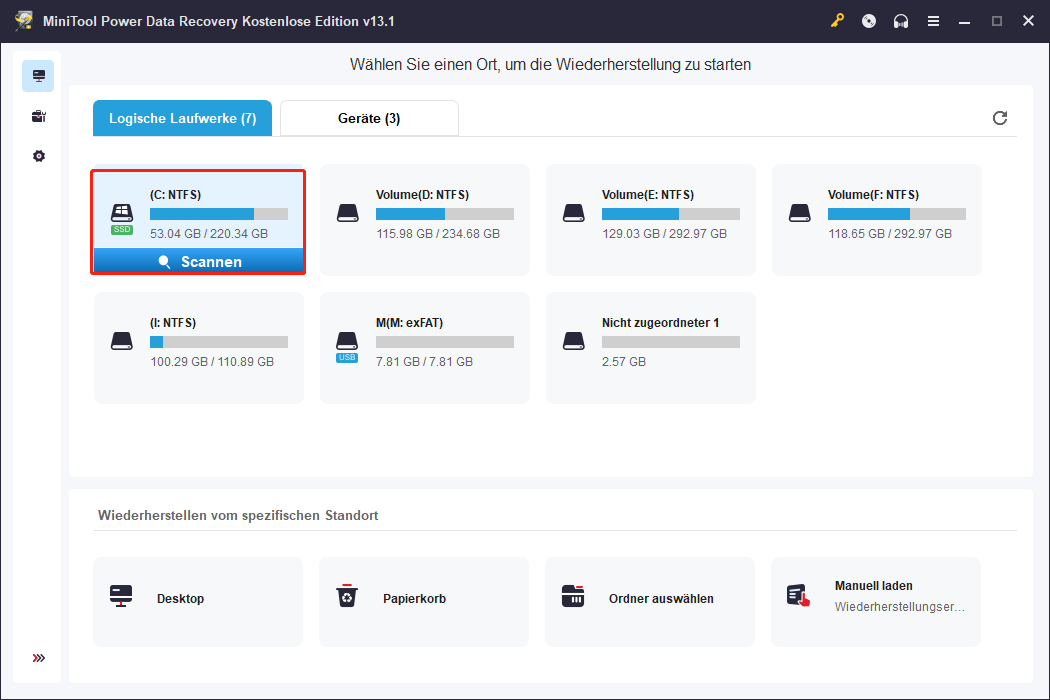Select the Volume(E: NTFS) drive icon
Viewport: 1050px width, 700px height.
pyautogui.click(x=574, y=213)
